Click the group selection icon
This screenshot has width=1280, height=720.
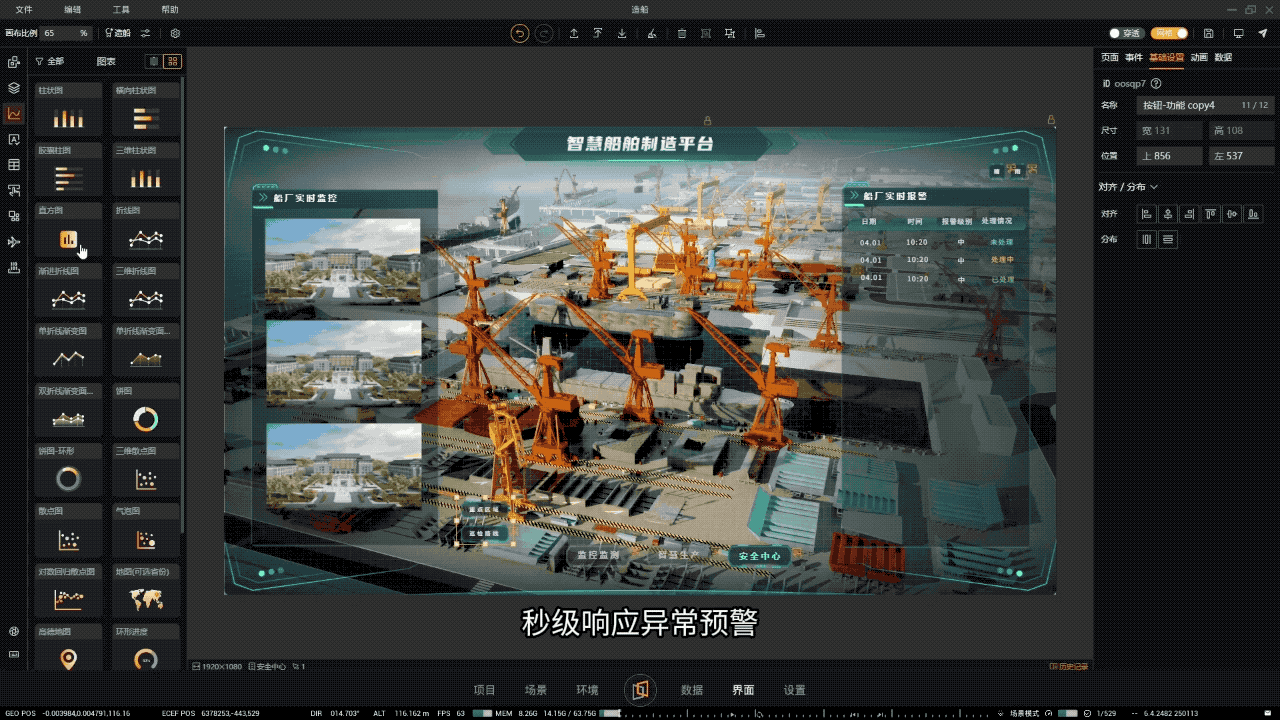tap(707, 33)
